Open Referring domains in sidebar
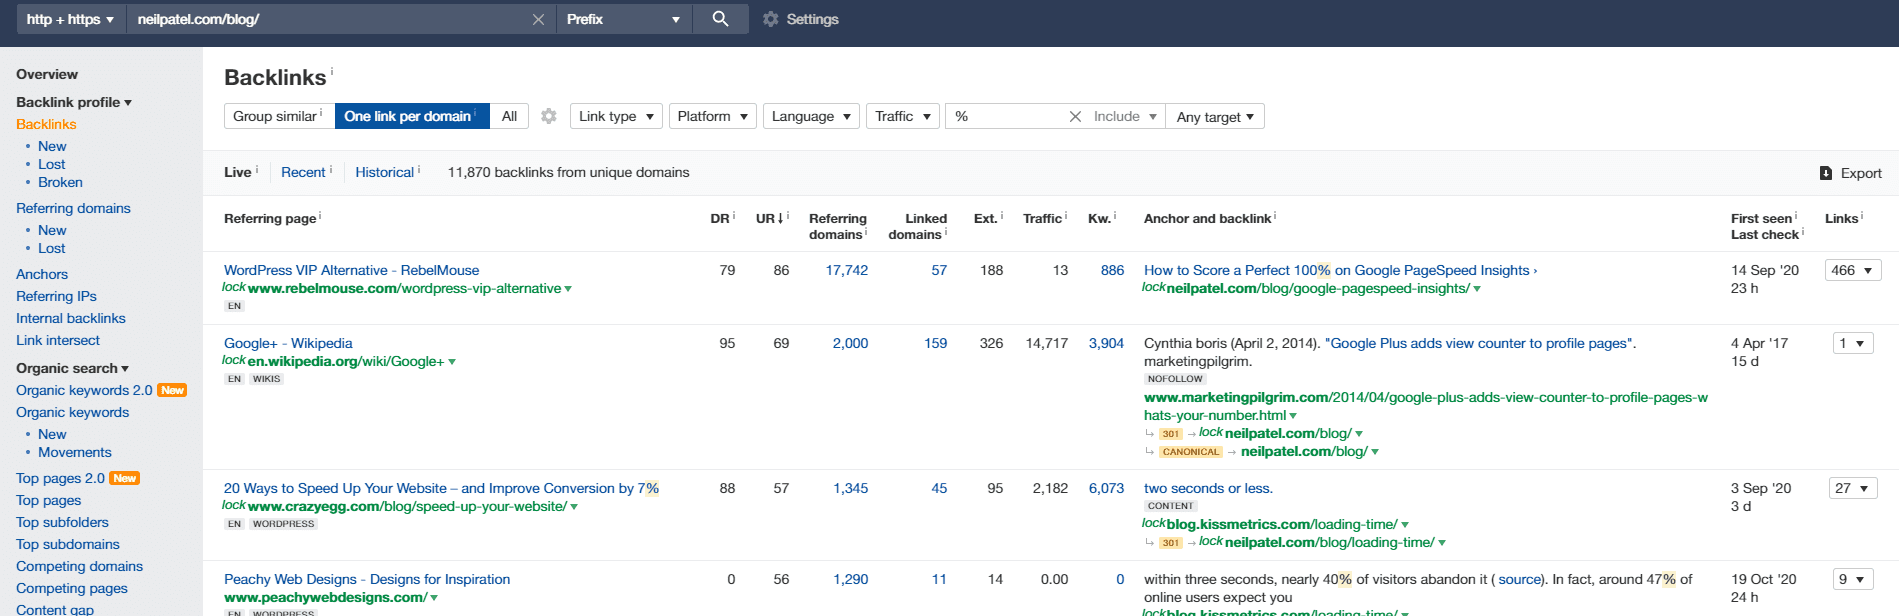 point(73,208)
